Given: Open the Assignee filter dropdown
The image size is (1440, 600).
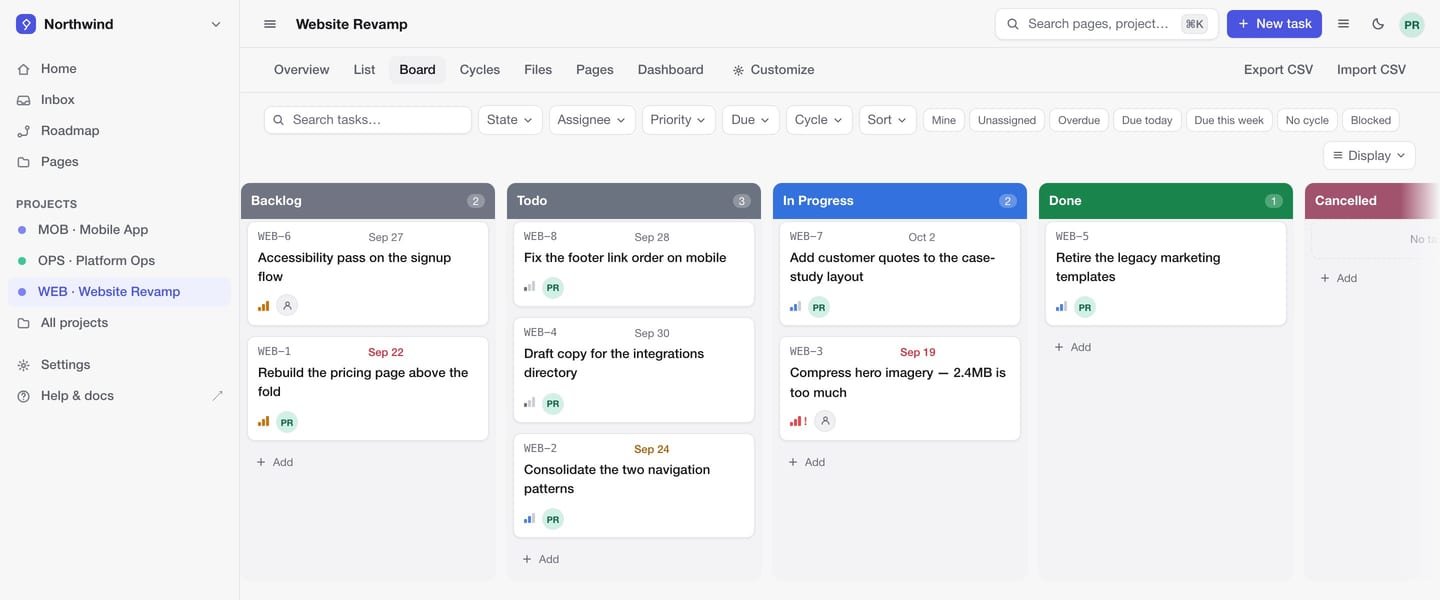Looking at the screenshot, I should (x=592, y=120).
